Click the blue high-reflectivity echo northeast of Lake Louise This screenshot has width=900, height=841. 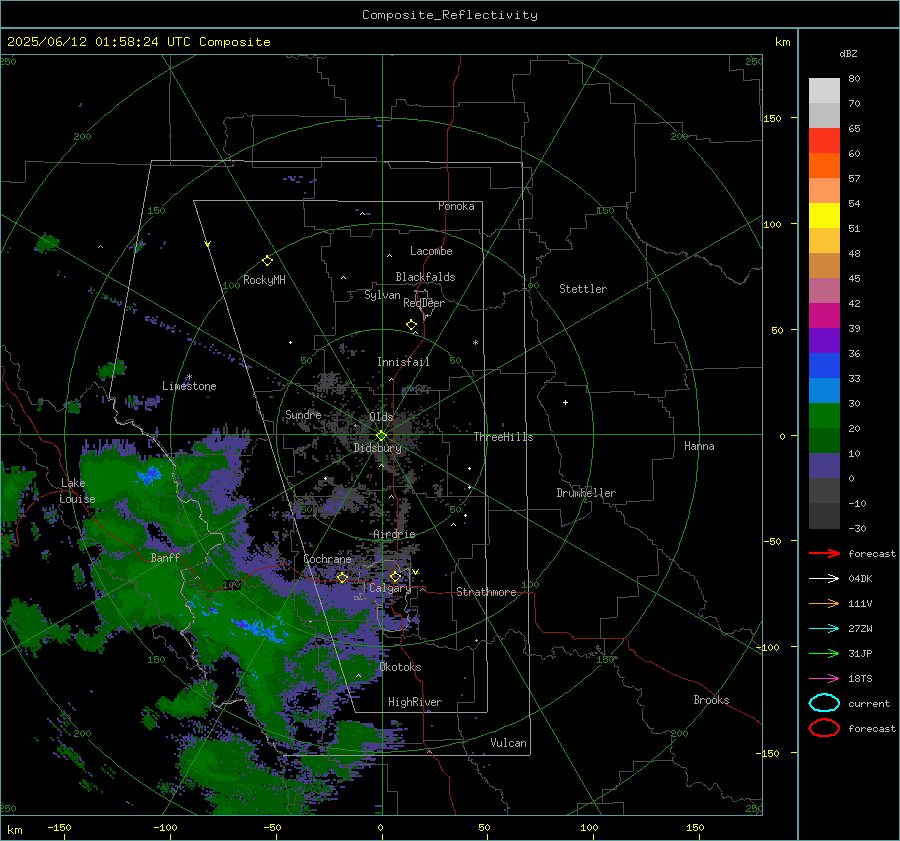(149, 475)
